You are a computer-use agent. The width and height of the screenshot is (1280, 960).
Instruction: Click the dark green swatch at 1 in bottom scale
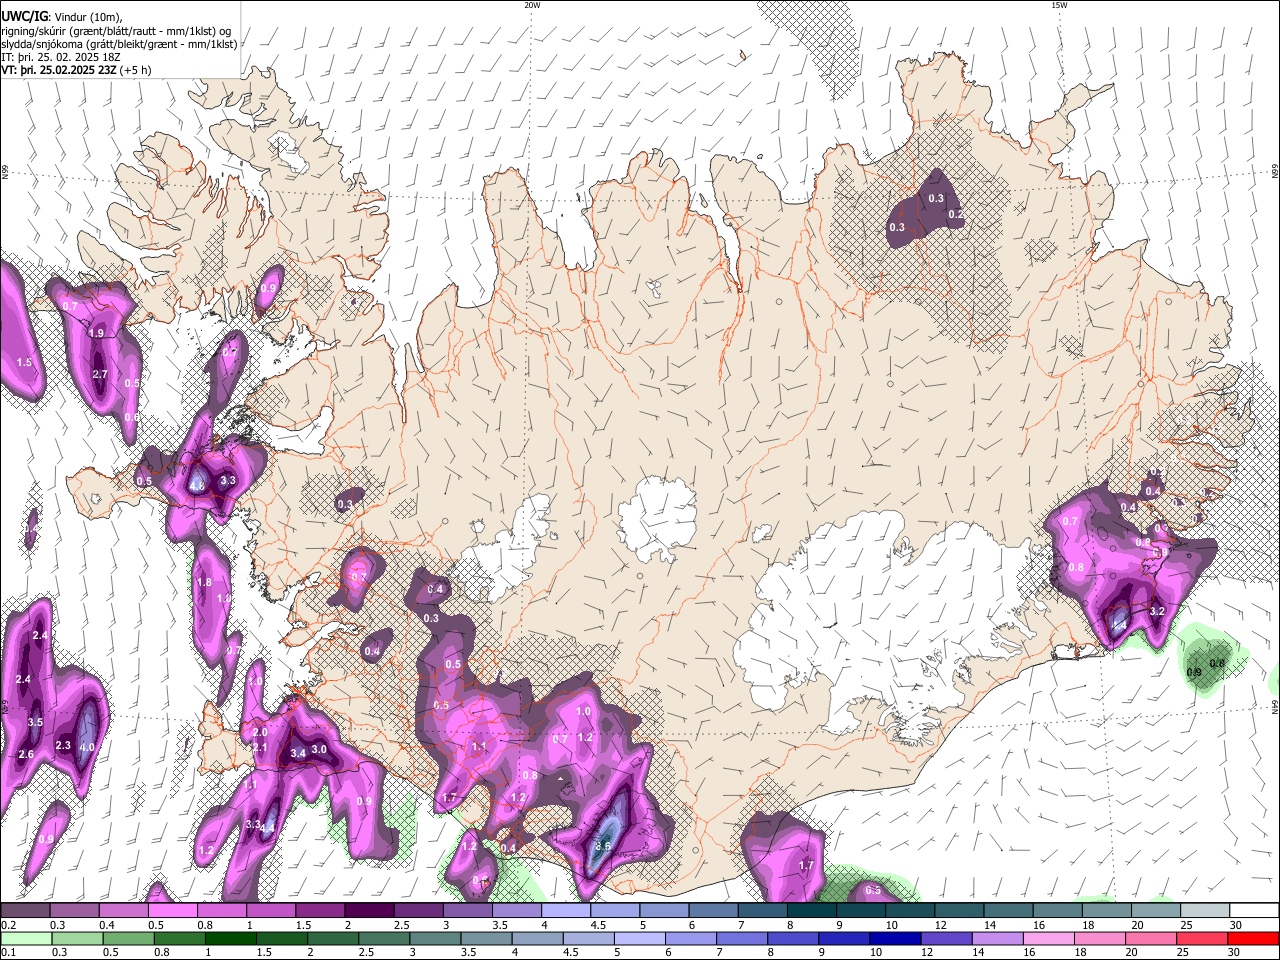coord(233,938)
